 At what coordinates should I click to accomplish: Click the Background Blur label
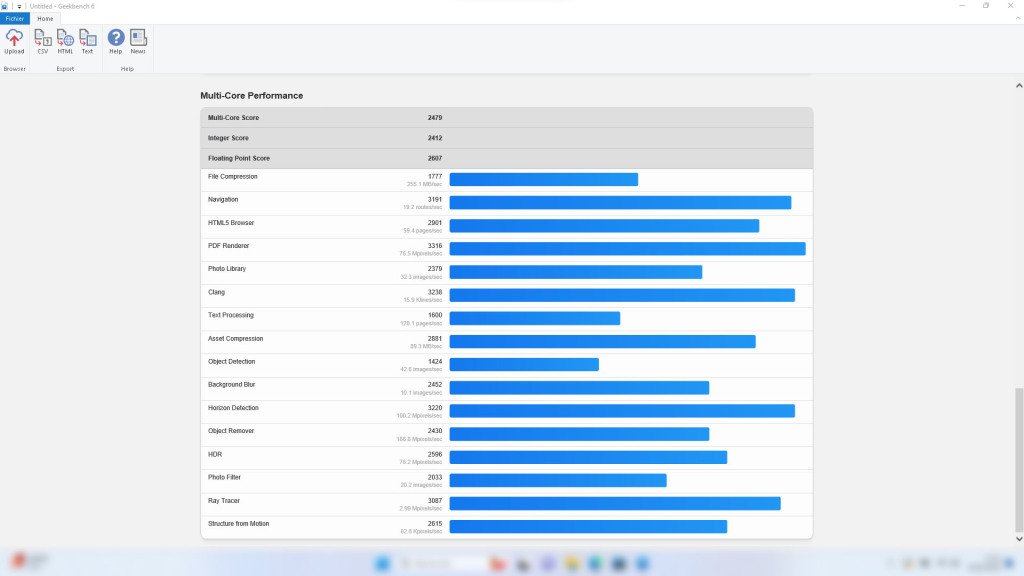coord(231,385)
